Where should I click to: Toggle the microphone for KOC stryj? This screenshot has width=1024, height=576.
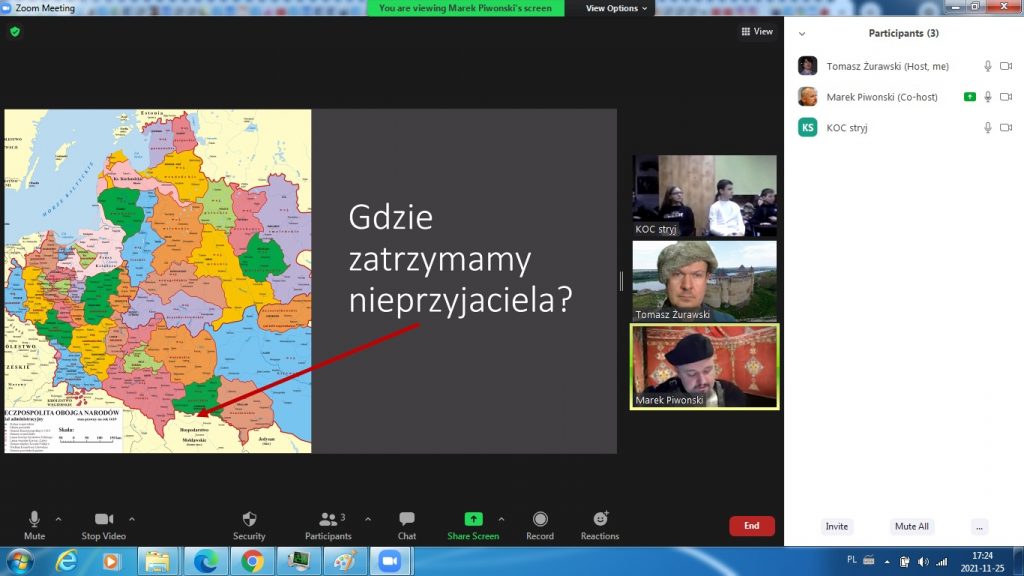pyautogui.click(x=988, y=128)
